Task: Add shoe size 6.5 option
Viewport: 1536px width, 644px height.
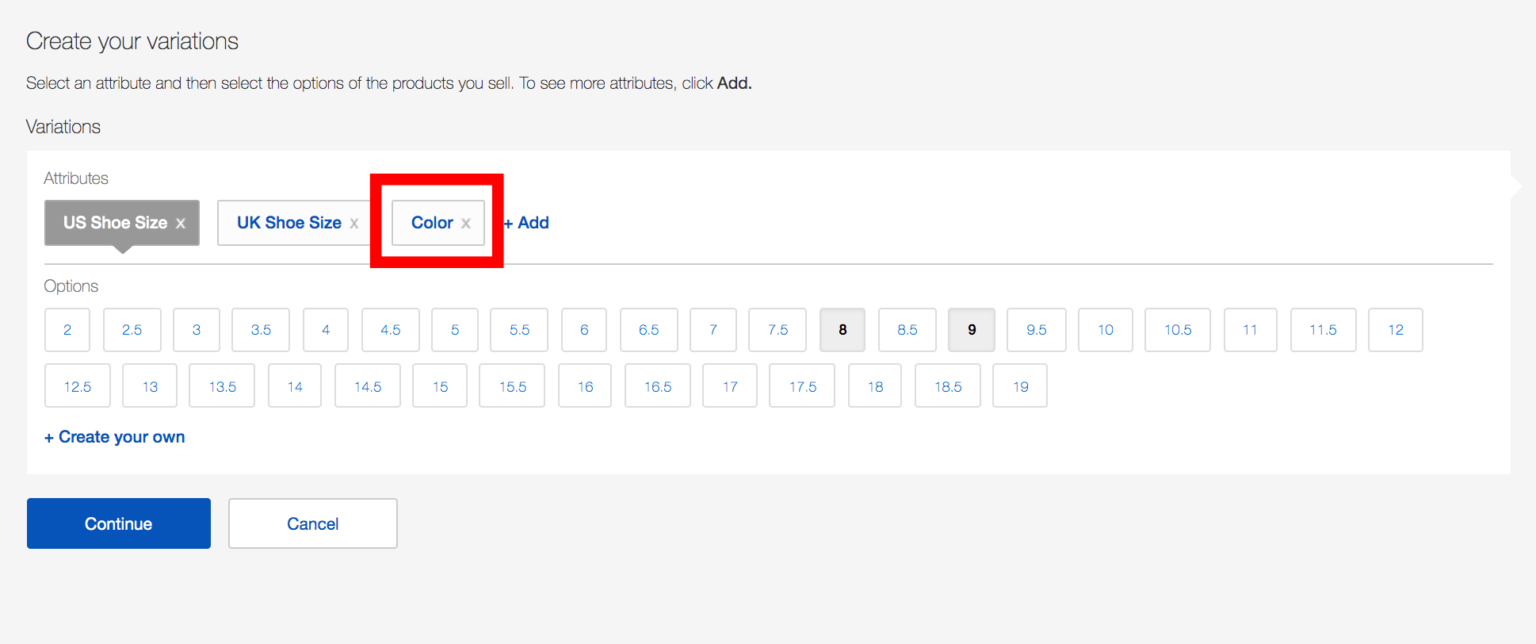Action: [x=649, y=330]
